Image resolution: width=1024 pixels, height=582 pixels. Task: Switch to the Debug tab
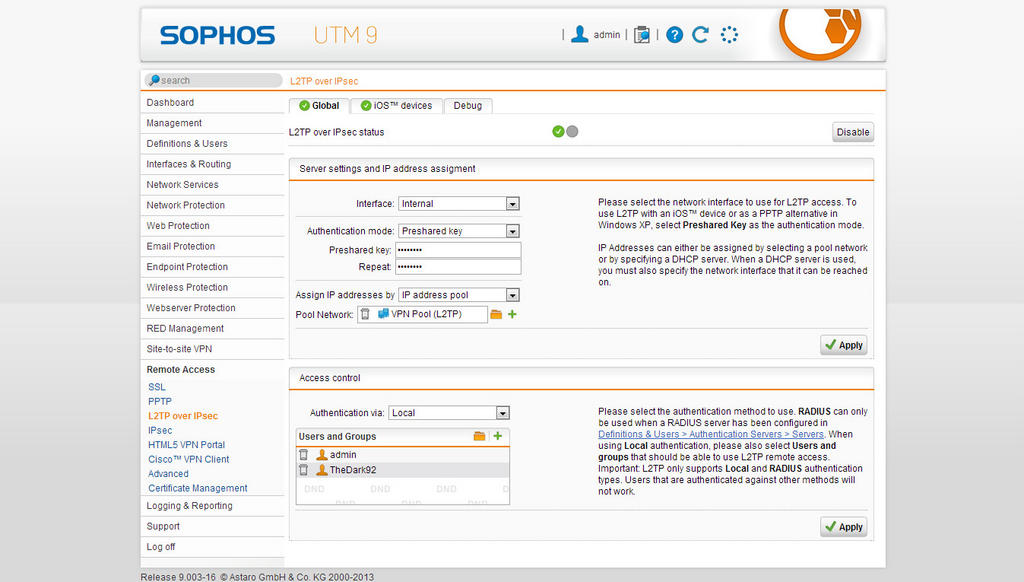point(468,106)
